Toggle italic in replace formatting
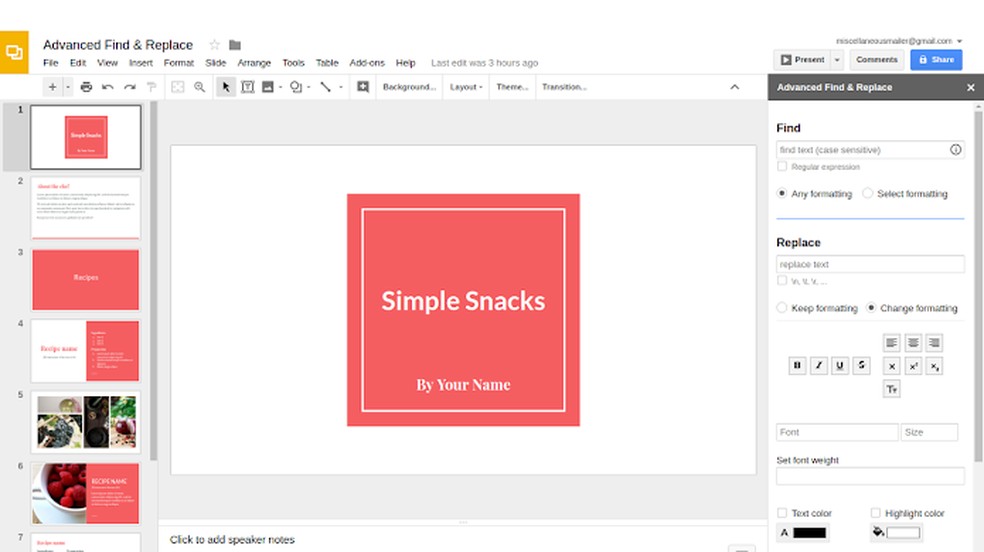The height and width of the screenshot is (552, 984). pyautogui.click(x=818, y=365)
